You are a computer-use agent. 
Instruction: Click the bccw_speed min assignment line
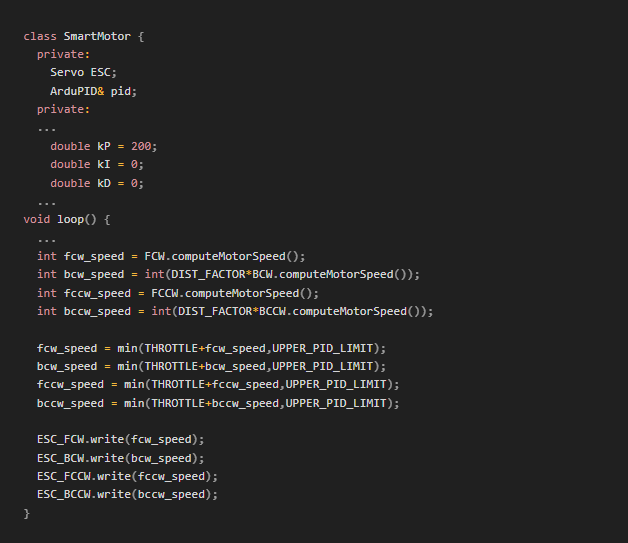pyautogui.click(x=218, y=403)
